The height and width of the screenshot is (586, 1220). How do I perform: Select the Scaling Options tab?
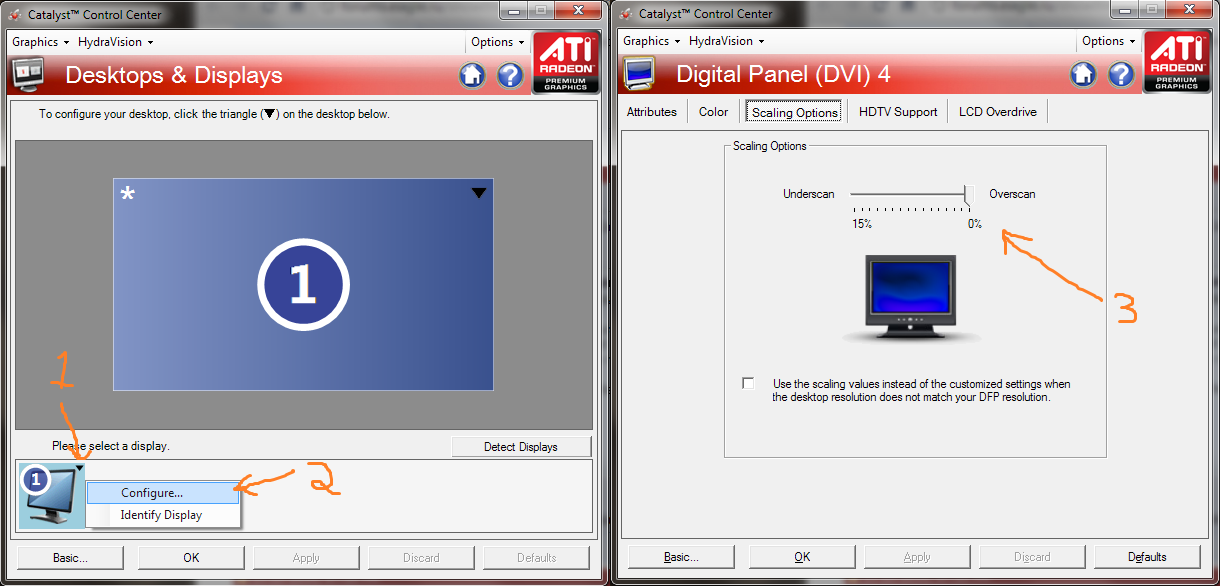pyautogui.click(x=795, y=112)
